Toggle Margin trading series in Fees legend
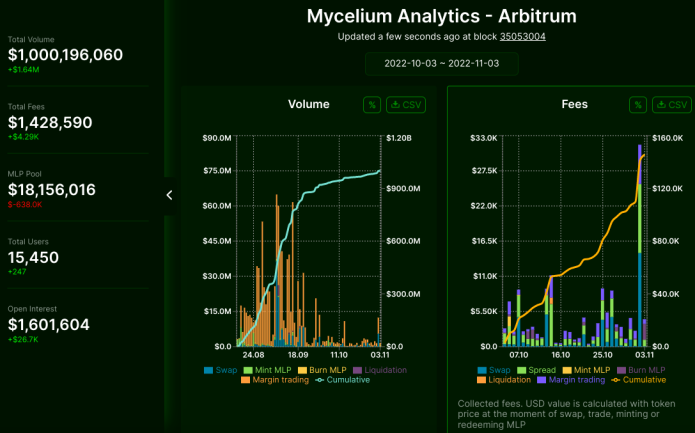This screenshot has width=695, height=433. pyautogui.click(x=571, y=380)
